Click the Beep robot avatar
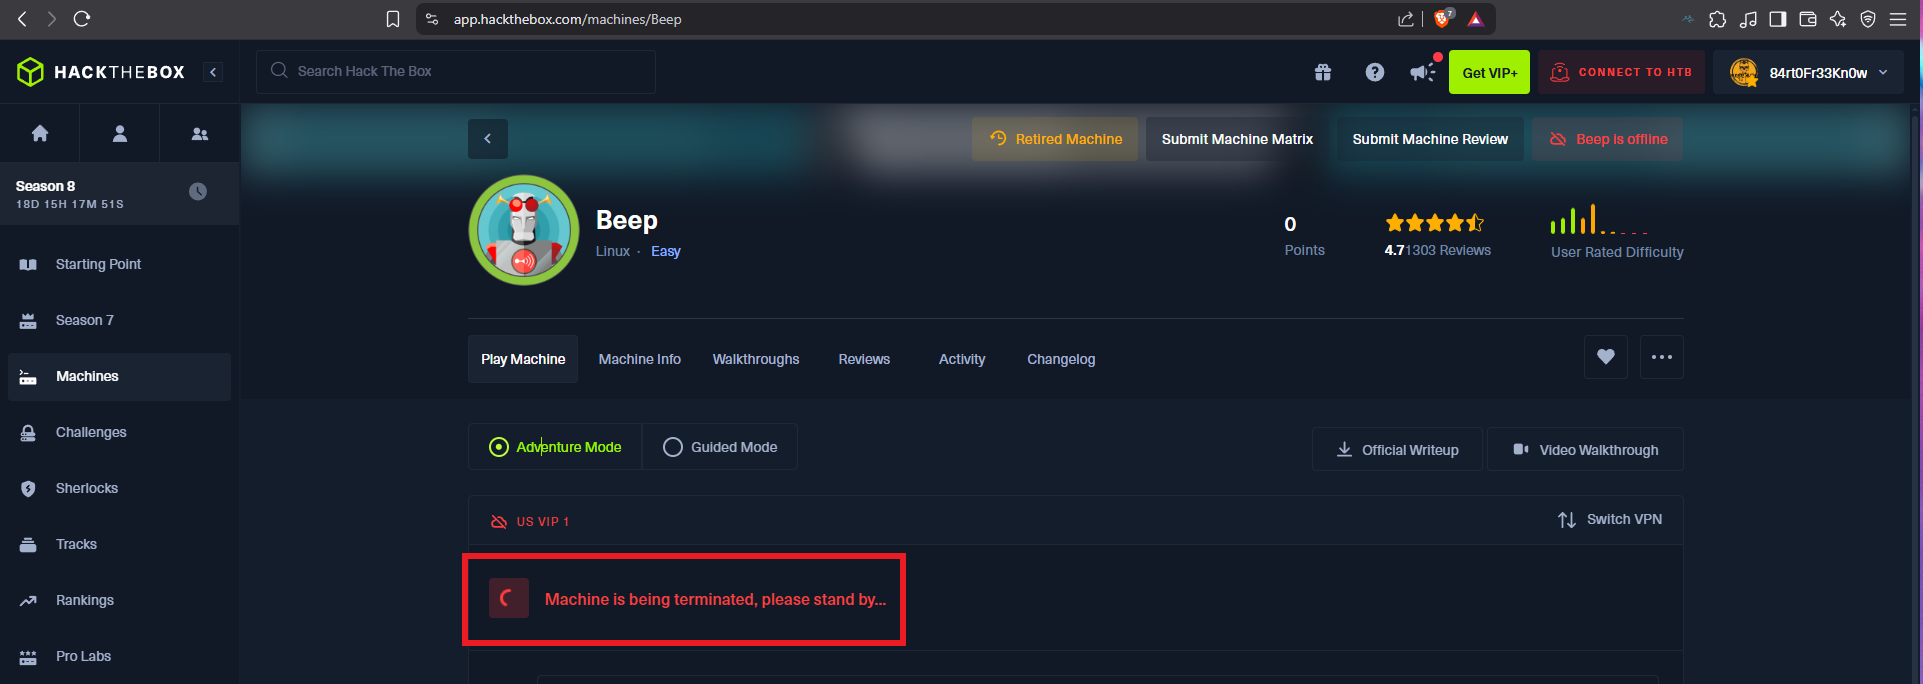This screenshot has width=1923, height=684. 524,230
